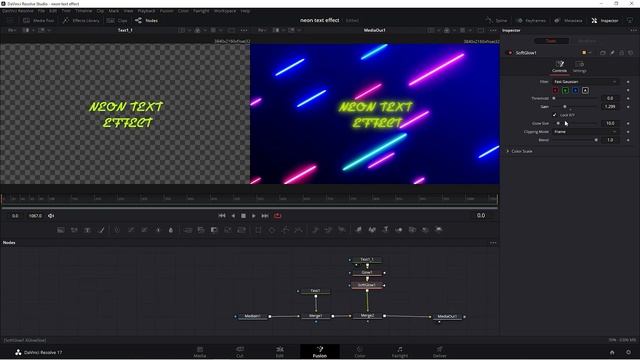Add a Rectangle mask from toolbar
The image size is (640, 360).
point(258,230)
